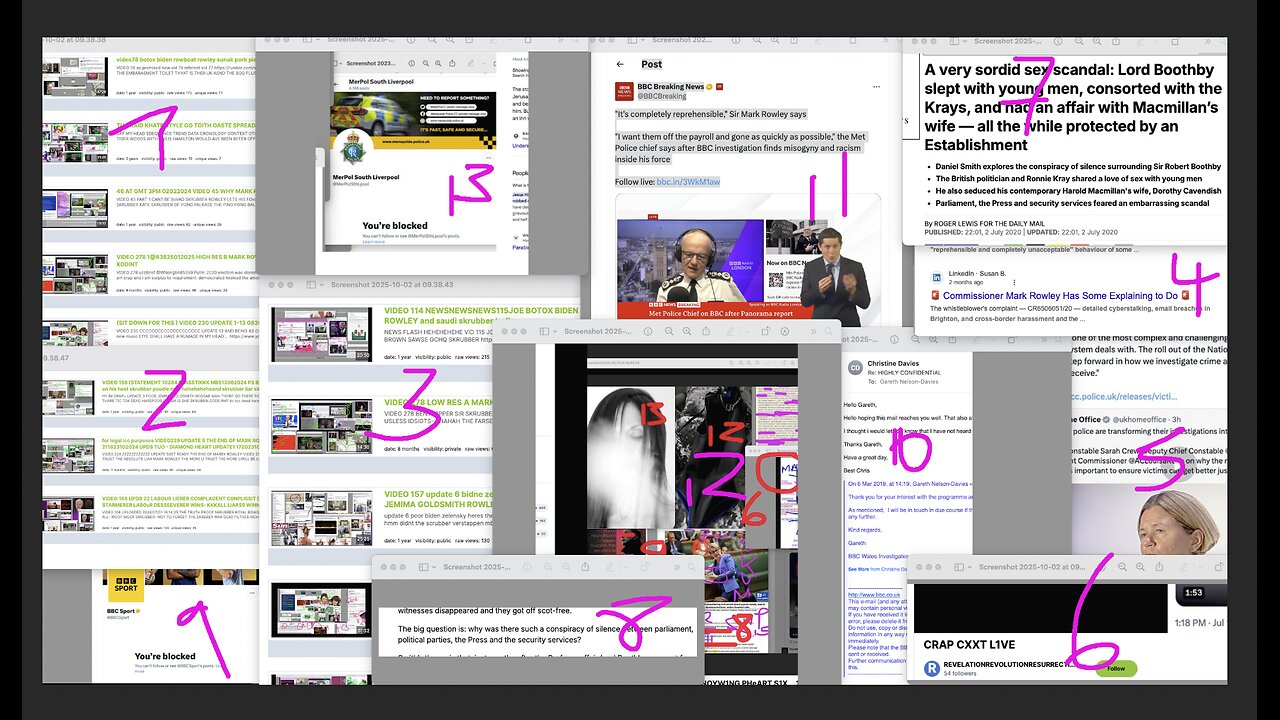Click the Follow button for REVELATIONREVOLUTIONRESURRECT
The image size is (1280, 720).
coord(1117,669)
